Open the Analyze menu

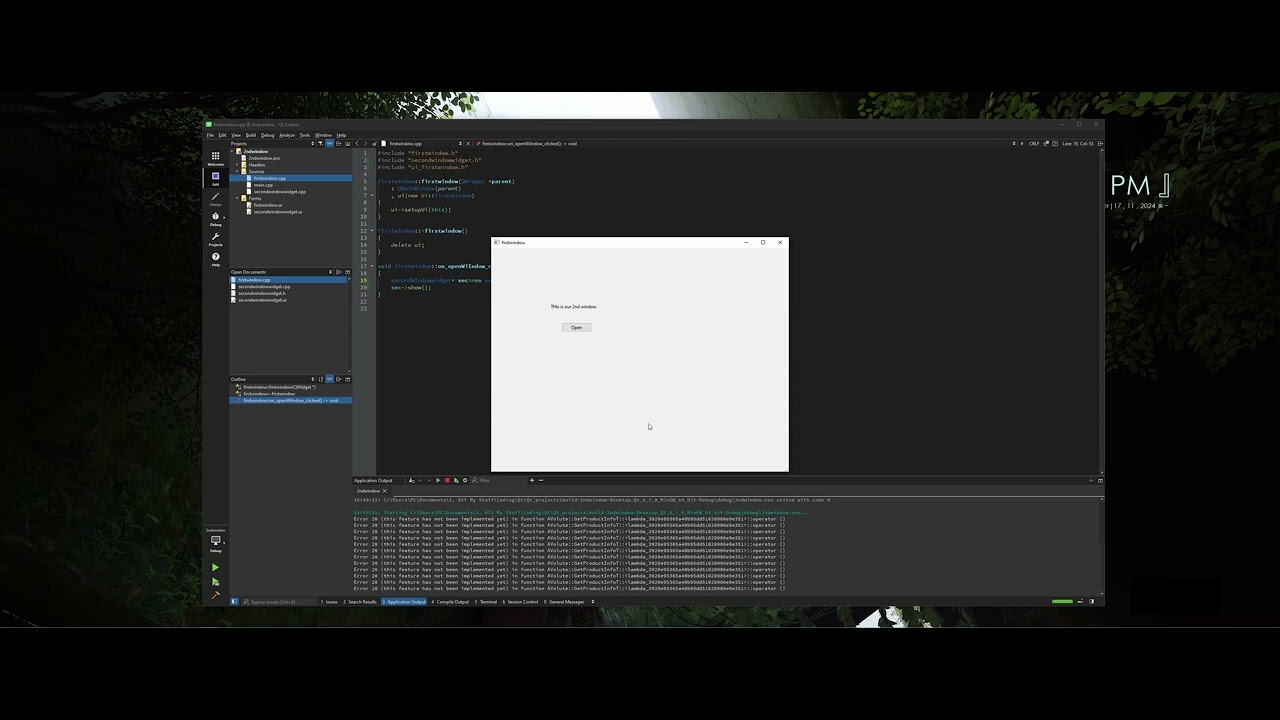click(x=287, y=135)
